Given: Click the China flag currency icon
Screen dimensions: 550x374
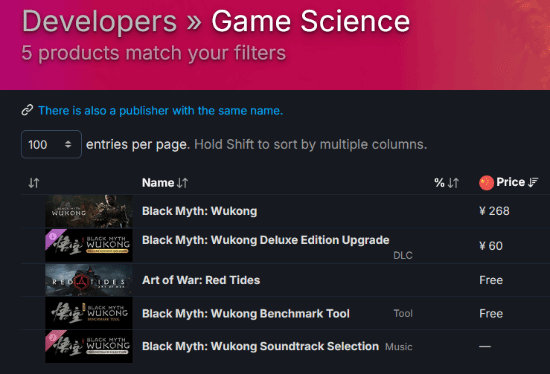Looking at the screenshot, I should tap(487, 183).
